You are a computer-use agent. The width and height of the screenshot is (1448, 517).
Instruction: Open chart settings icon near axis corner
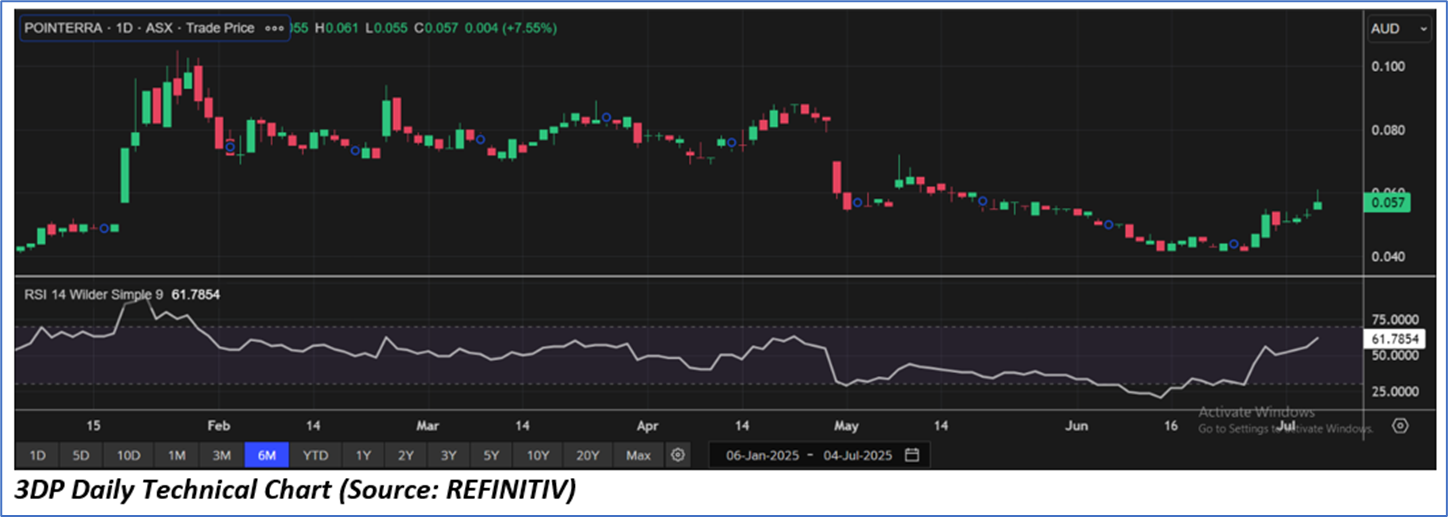click(1400, 425)
